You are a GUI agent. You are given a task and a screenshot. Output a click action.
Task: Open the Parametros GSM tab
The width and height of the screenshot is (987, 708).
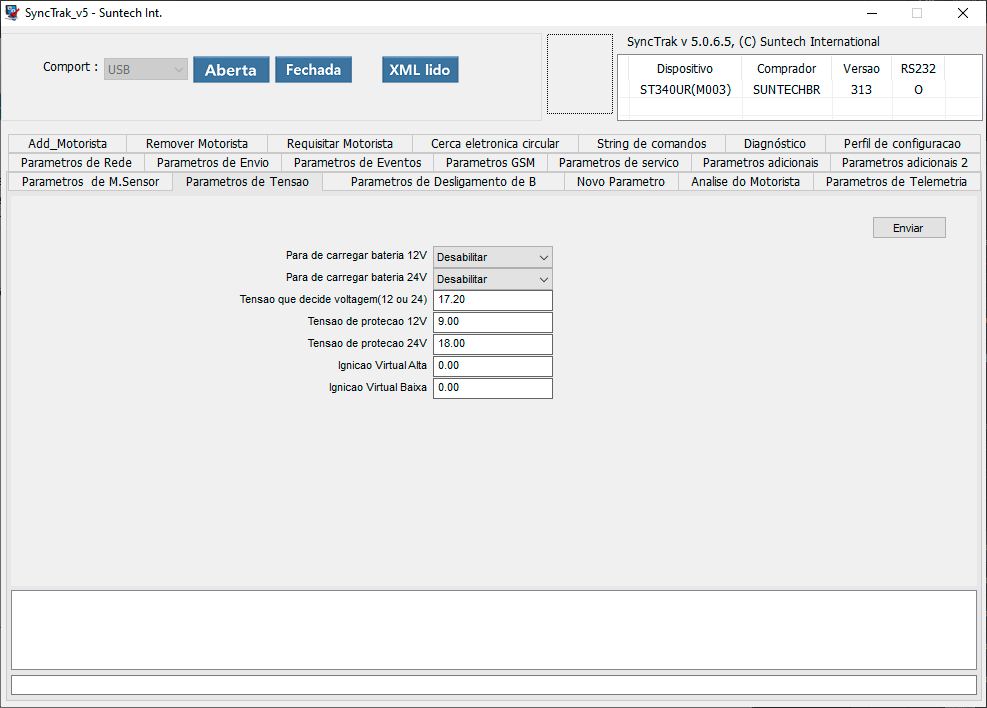pos(490,163)
